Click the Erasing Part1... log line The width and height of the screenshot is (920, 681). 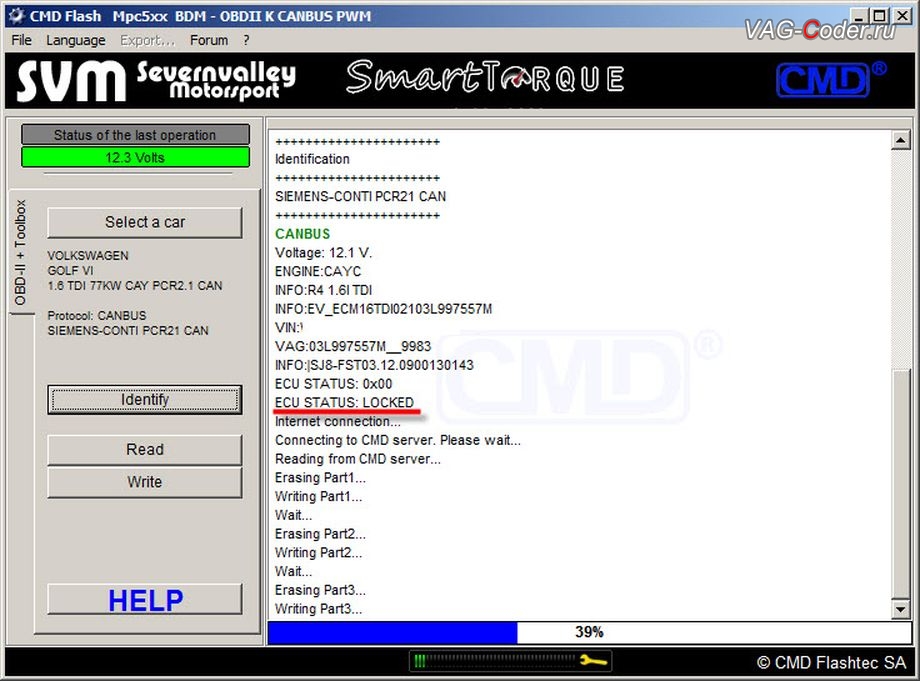pos(320,477)
